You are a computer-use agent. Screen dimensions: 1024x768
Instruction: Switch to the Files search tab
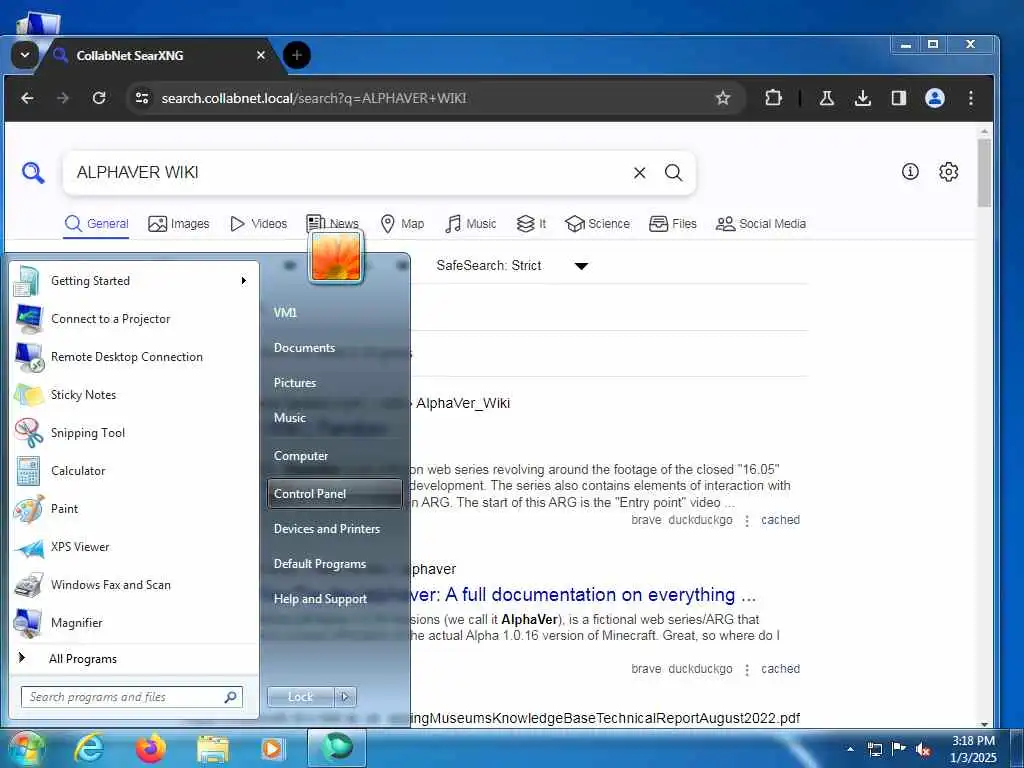click(x=673, y=224)
